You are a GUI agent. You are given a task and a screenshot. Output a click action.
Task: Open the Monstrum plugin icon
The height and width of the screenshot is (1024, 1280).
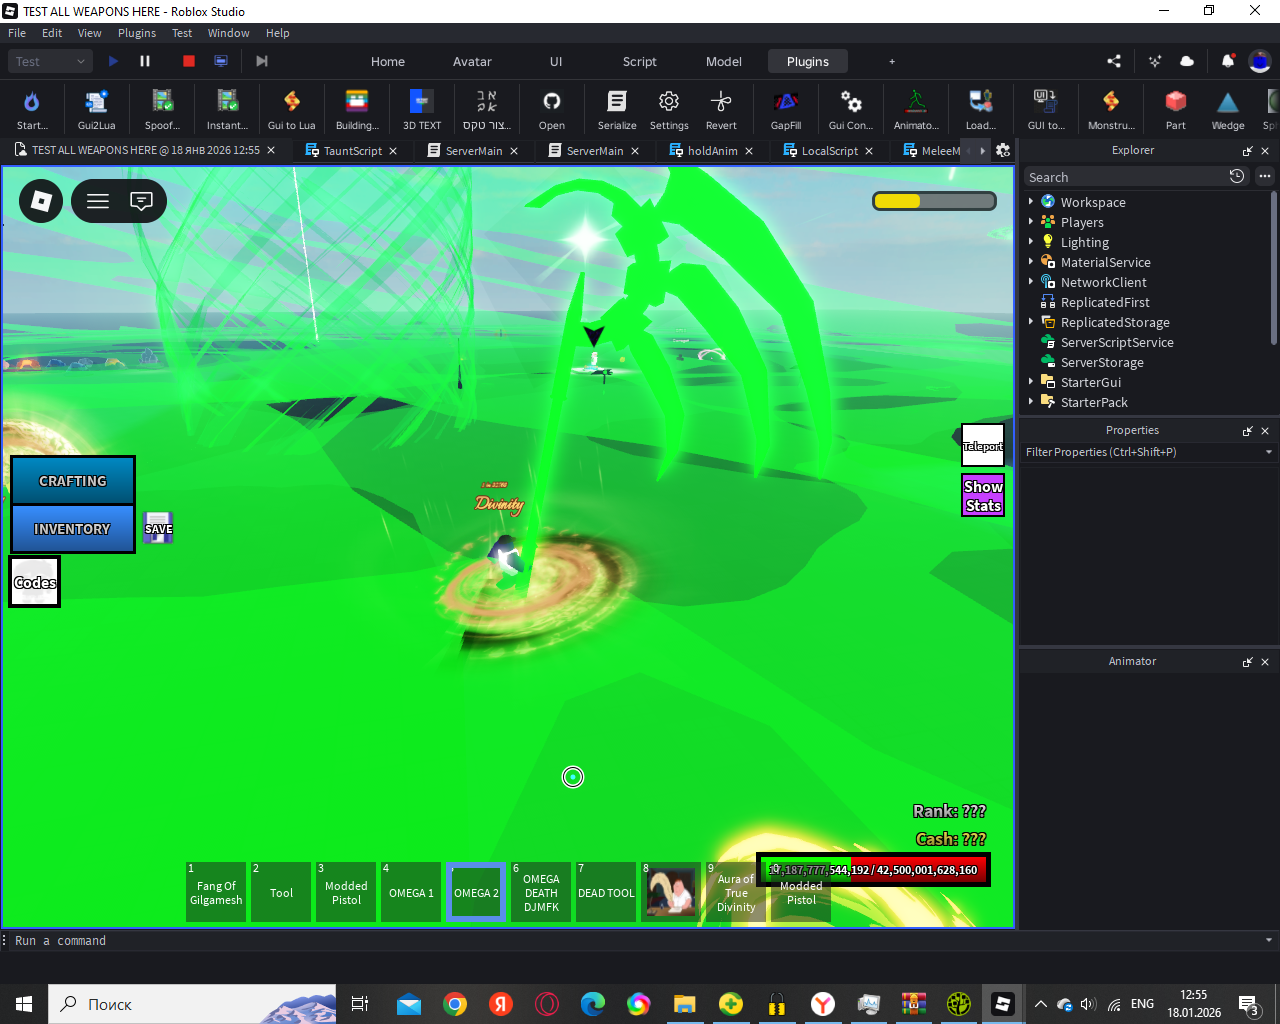pyautogui.click(x=1111, y=110)
